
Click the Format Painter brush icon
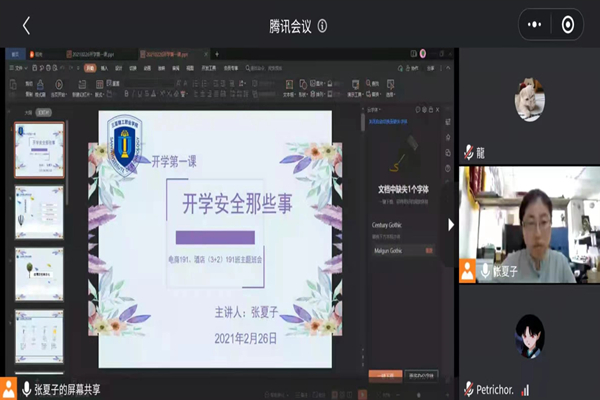(x=40, y=84)
